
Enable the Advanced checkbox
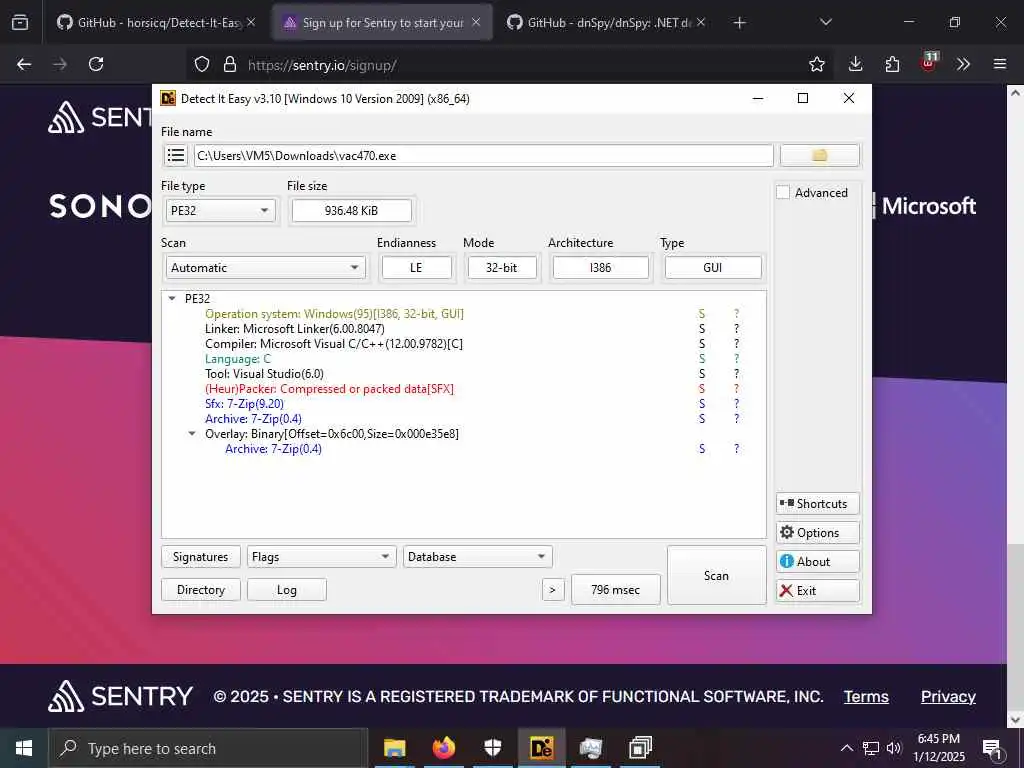(x=783, y=193)
